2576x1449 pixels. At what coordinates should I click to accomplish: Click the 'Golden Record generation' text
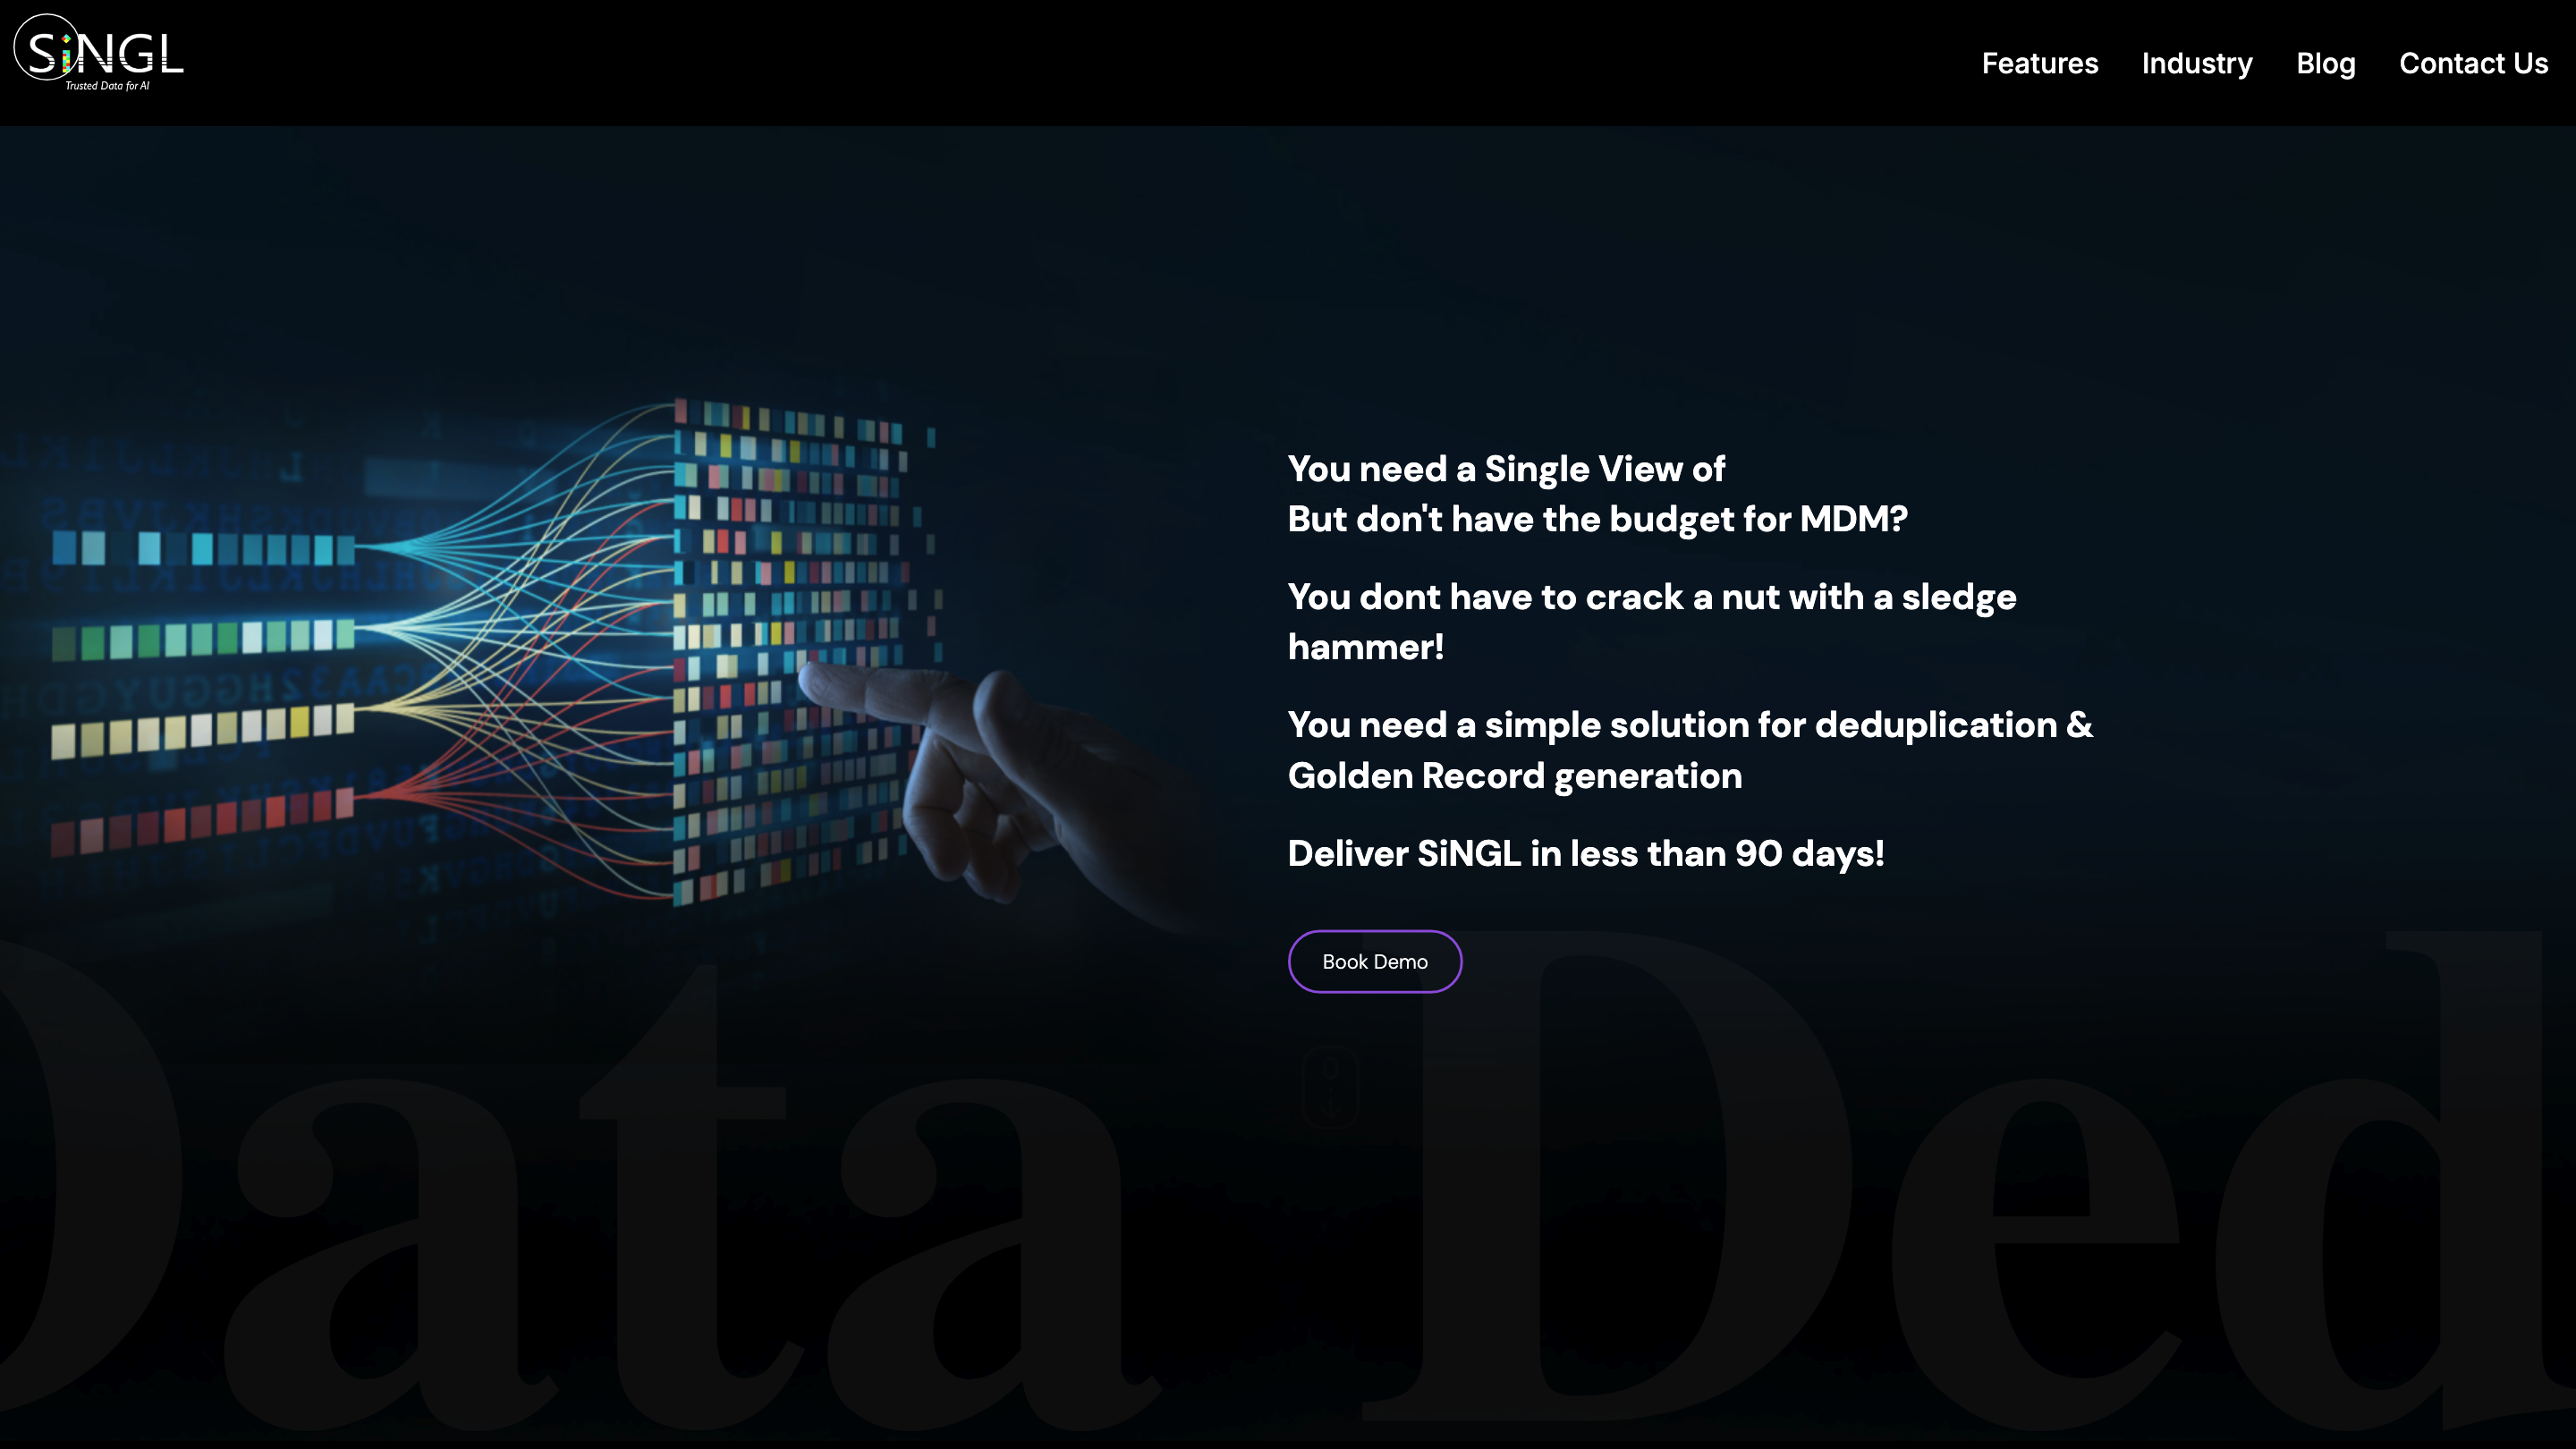[x=1514, y=776]
